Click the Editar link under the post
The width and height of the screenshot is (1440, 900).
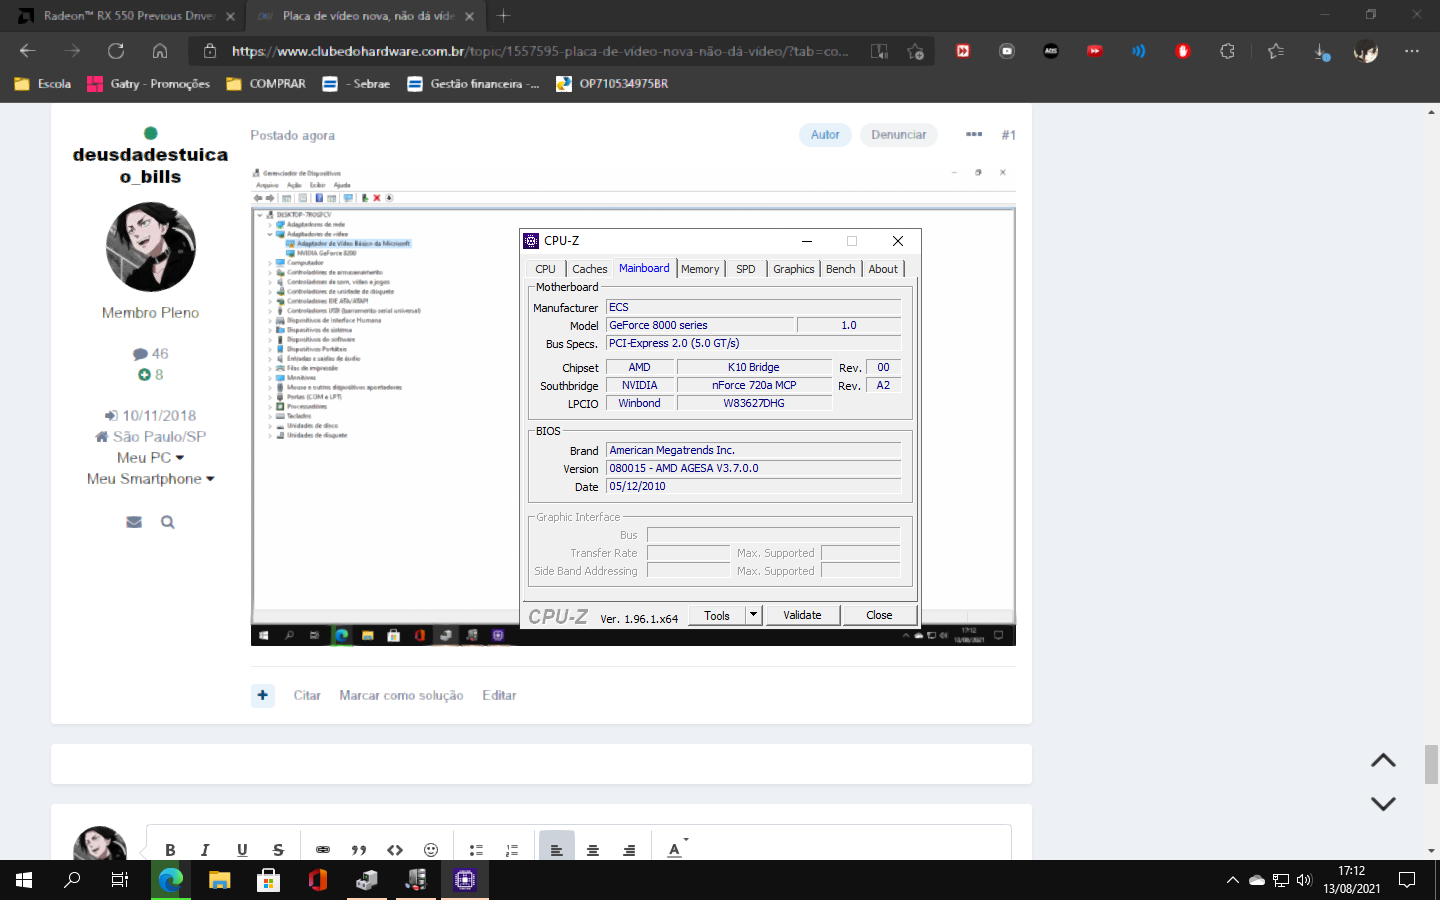point(499,695)
